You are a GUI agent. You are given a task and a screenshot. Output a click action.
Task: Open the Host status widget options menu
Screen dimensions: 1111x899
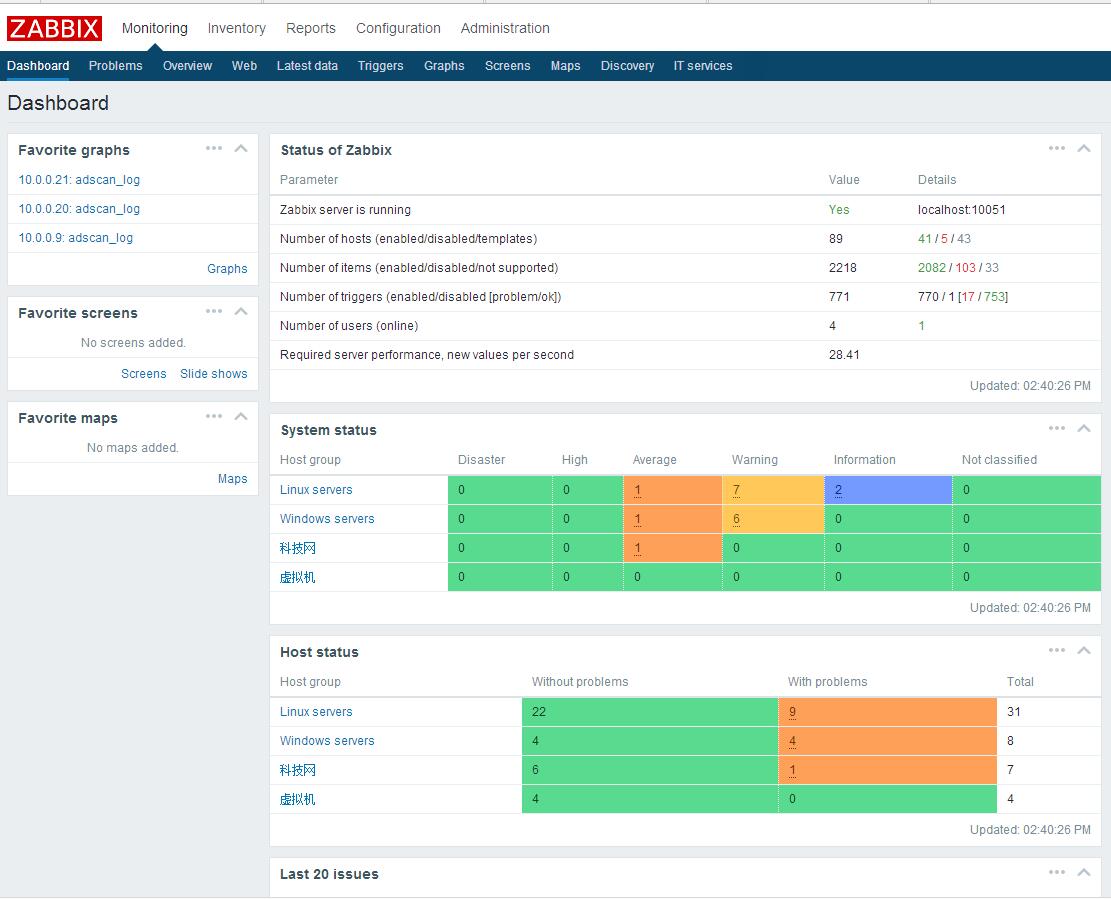[1056, 650]
